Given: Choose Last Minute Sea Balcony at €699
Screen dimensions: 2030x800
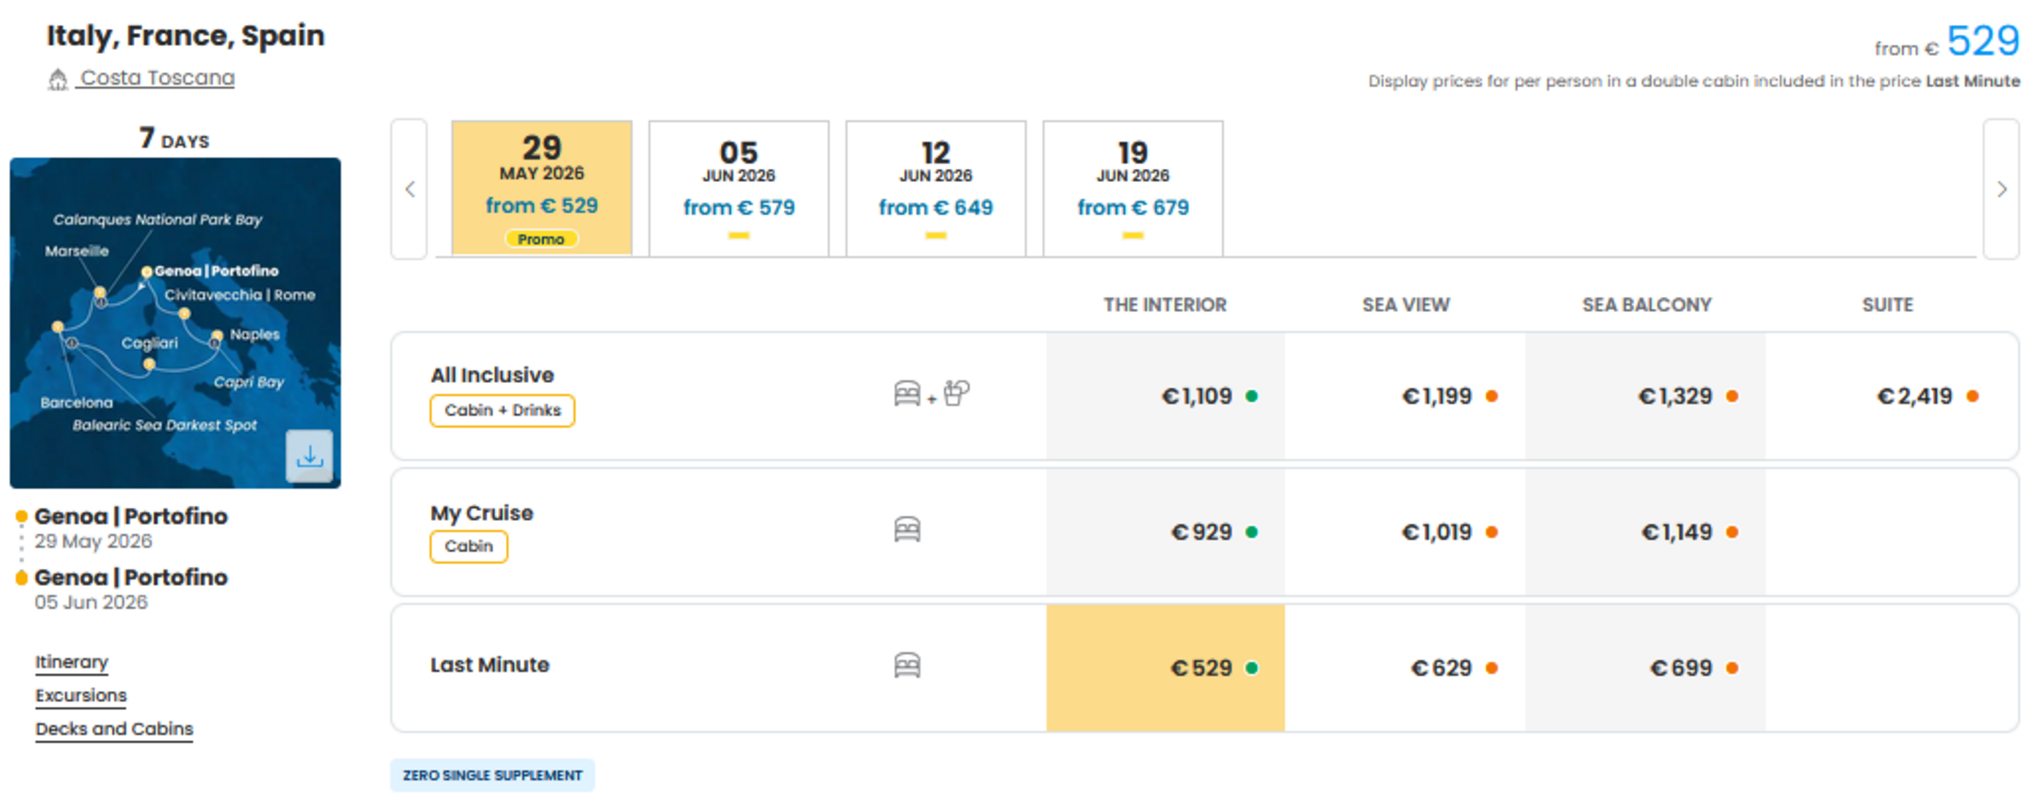Looking at the screenshot, I should 1646,668.
